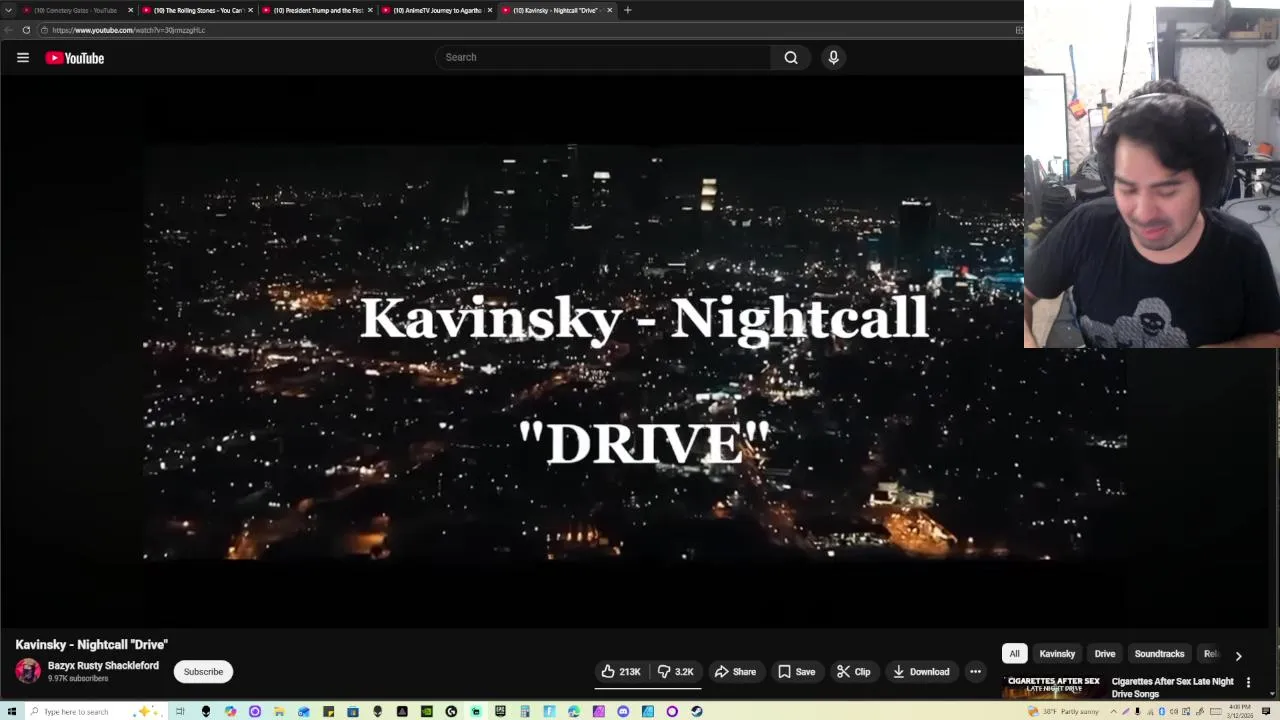Open more actions three-dot menu
1280x720 pixels.
tap(976, 672)
